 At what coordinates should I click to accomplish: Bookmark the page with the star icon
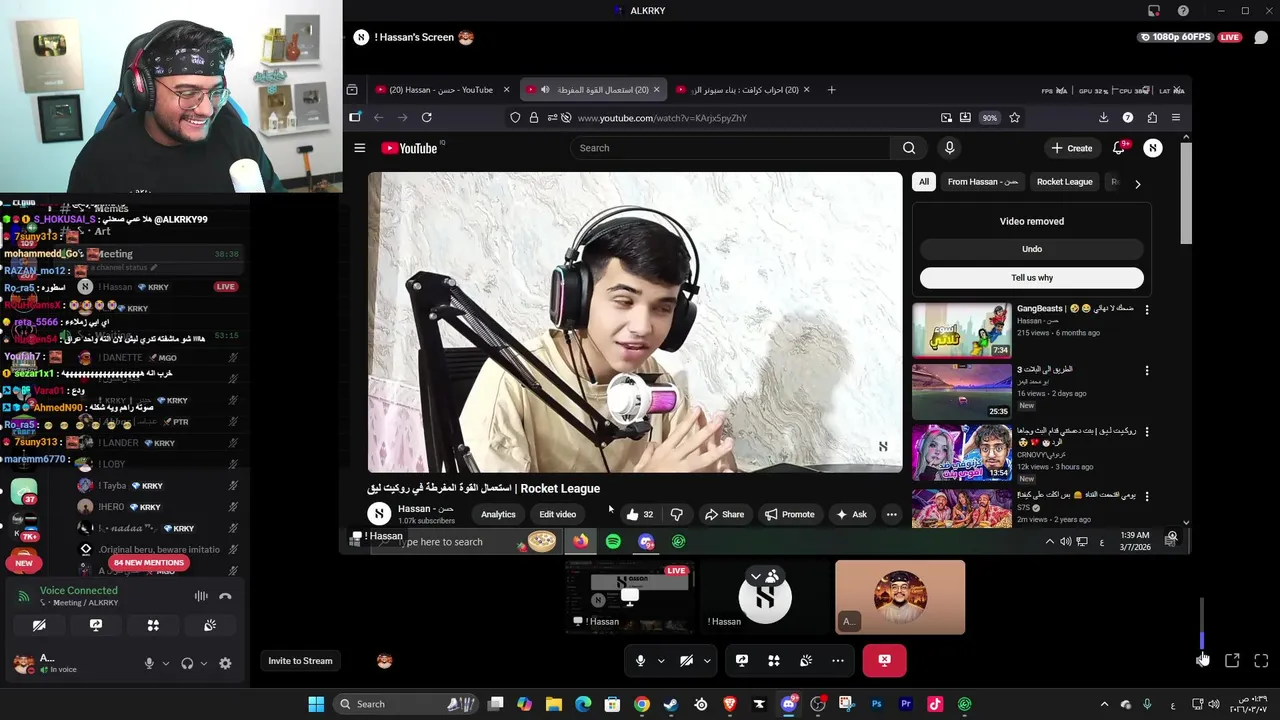point(1014,117)
